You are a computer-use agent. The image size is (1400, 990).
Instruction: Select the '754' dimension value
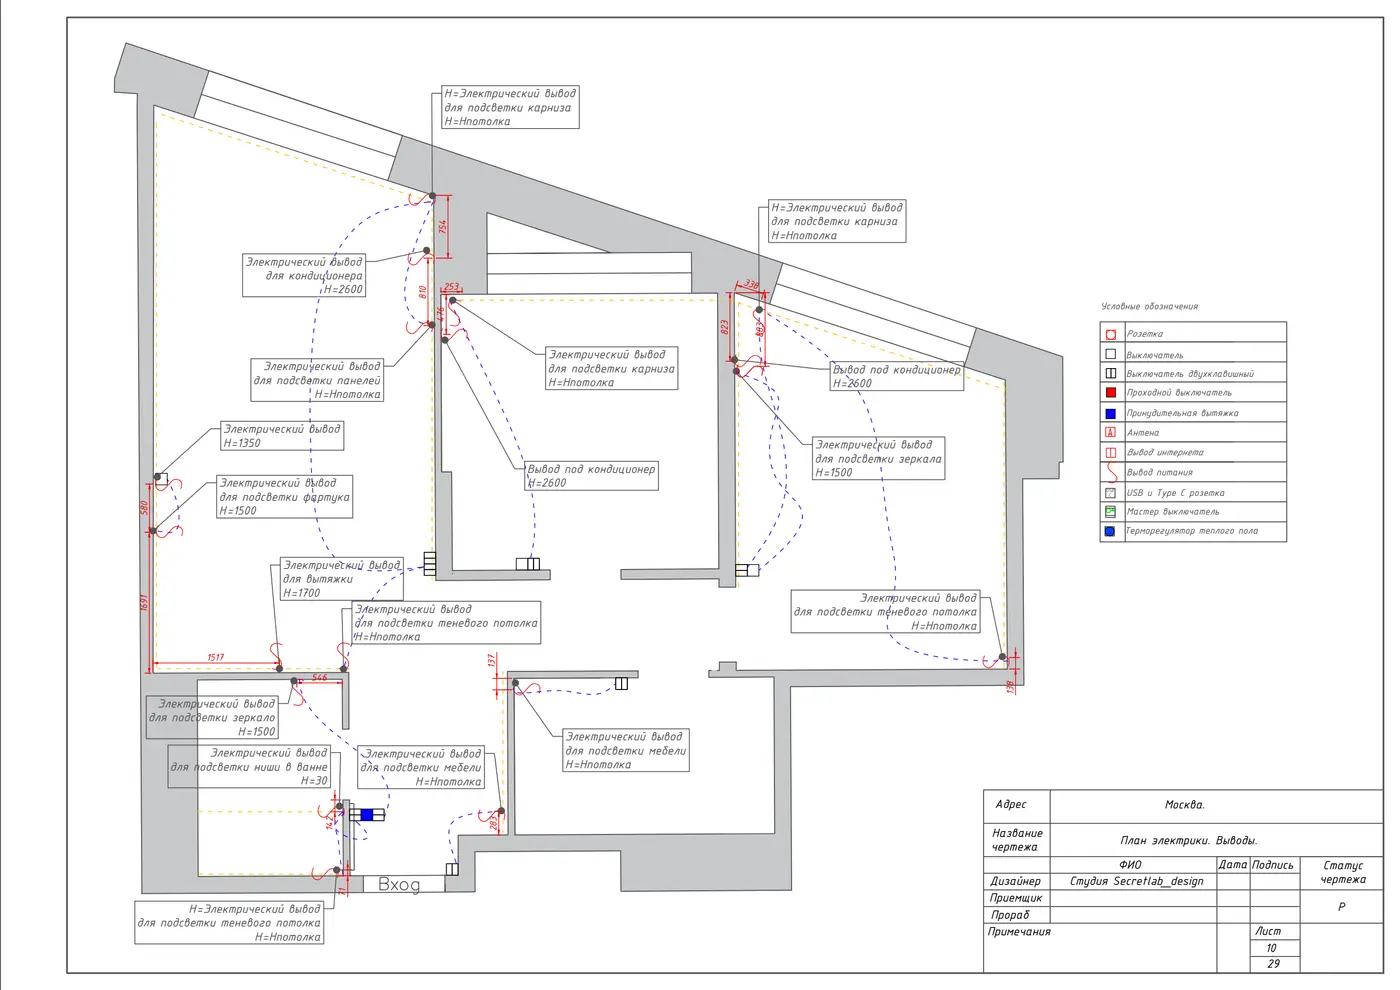443,227
